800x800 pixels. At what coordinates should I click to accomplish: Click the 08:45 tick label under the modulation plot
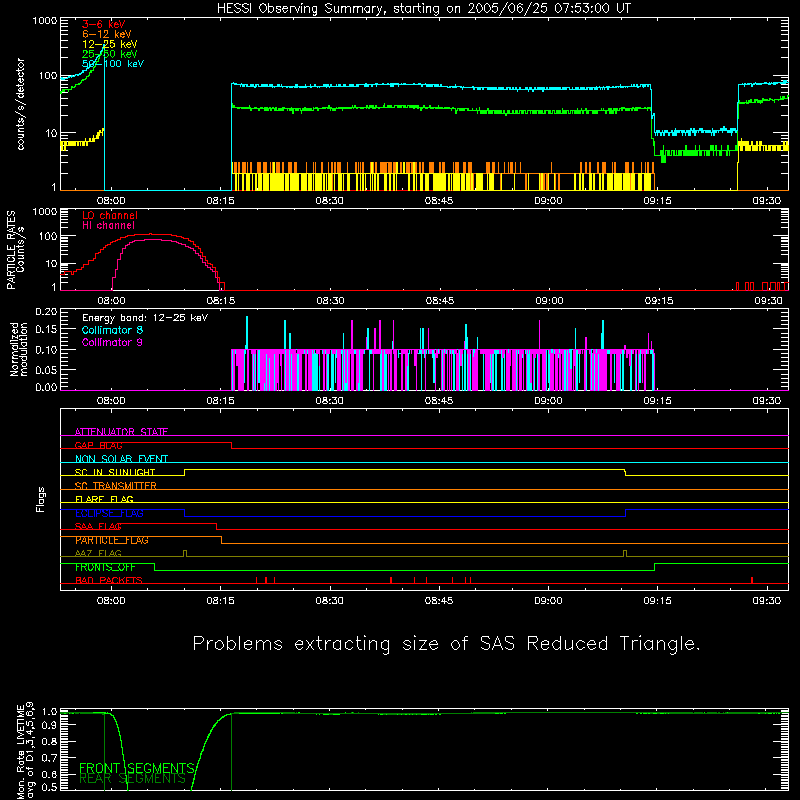(x=439, y=401)
